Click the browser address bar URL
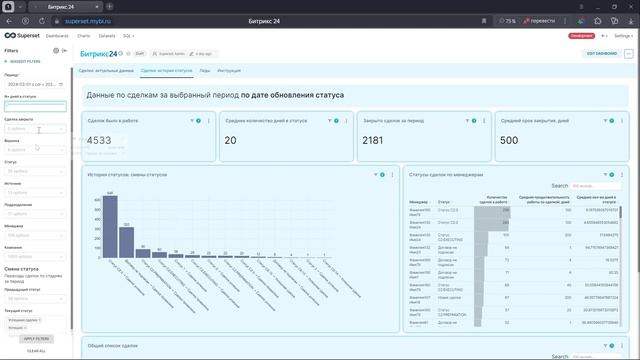640x360 pixels. coord(88,21)
